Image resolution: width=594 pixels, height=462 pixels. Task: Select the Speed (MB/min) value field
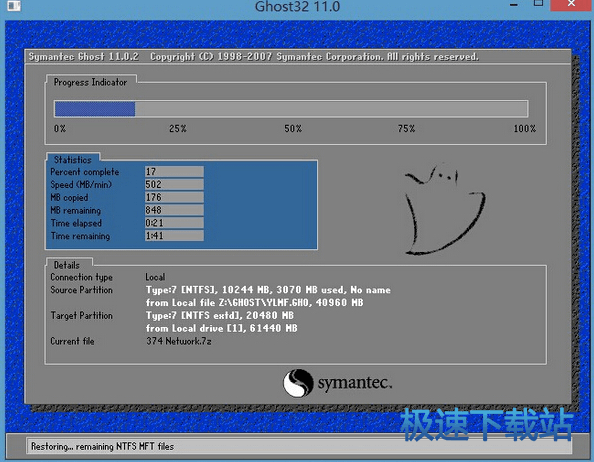tap(174, 184)
